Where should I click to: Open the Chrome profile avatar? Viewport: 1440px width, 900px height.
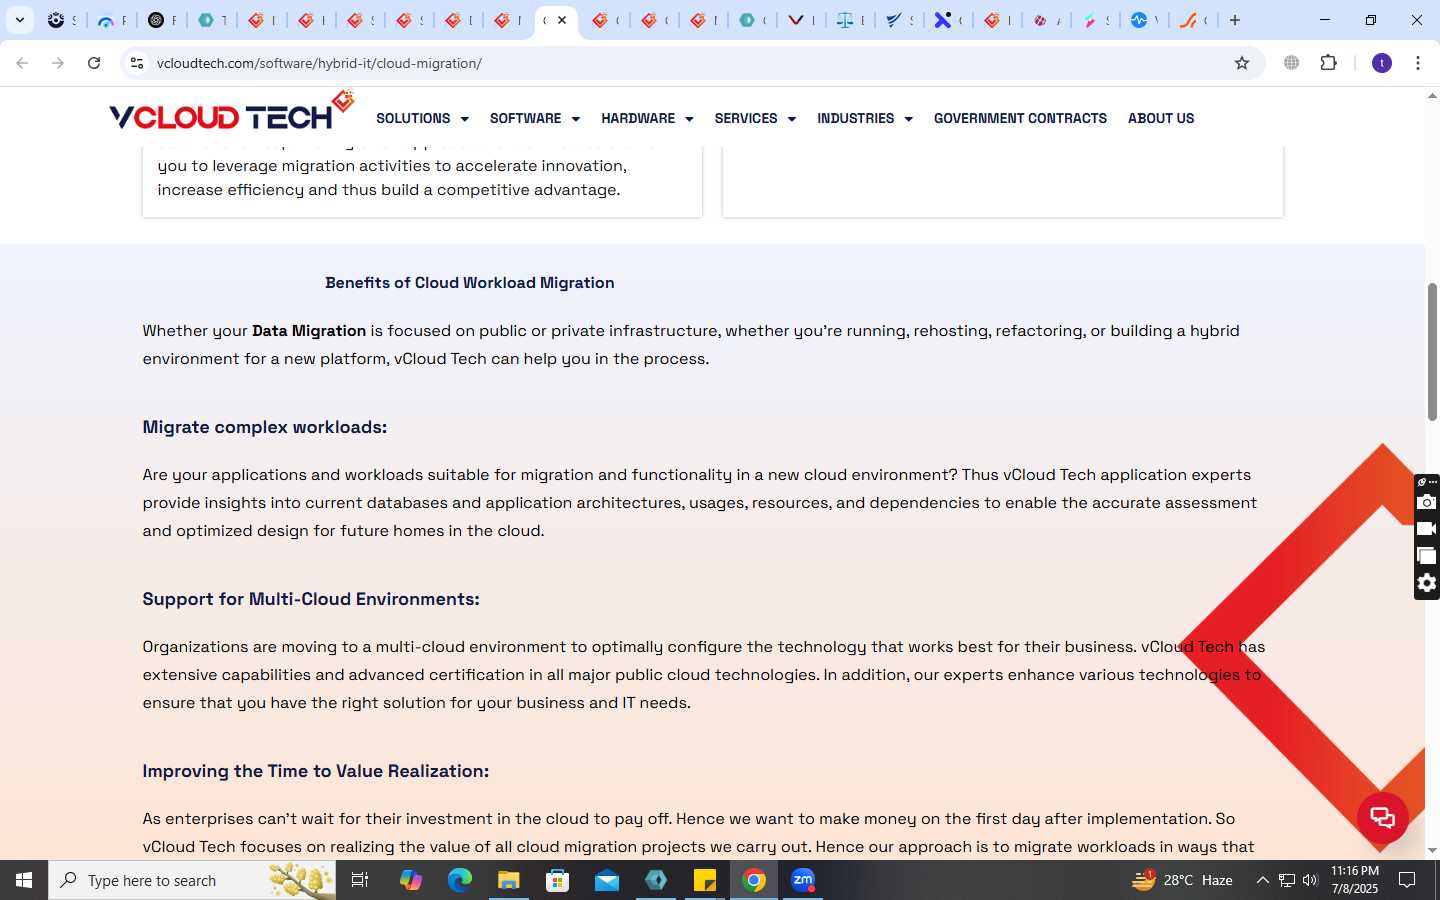pos(1382,63)
